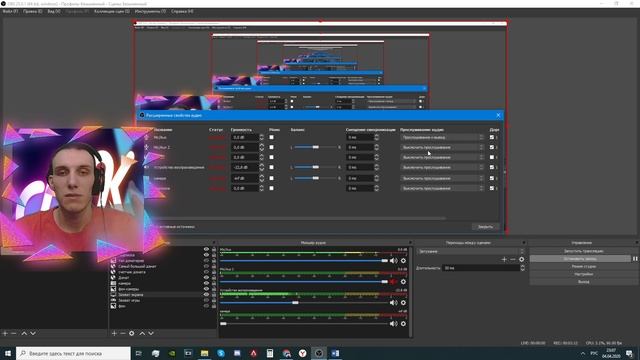Adjust sync offset stepper for Mic/Aux 2 row
Viewport: 640px width, 360px height.
376,147
